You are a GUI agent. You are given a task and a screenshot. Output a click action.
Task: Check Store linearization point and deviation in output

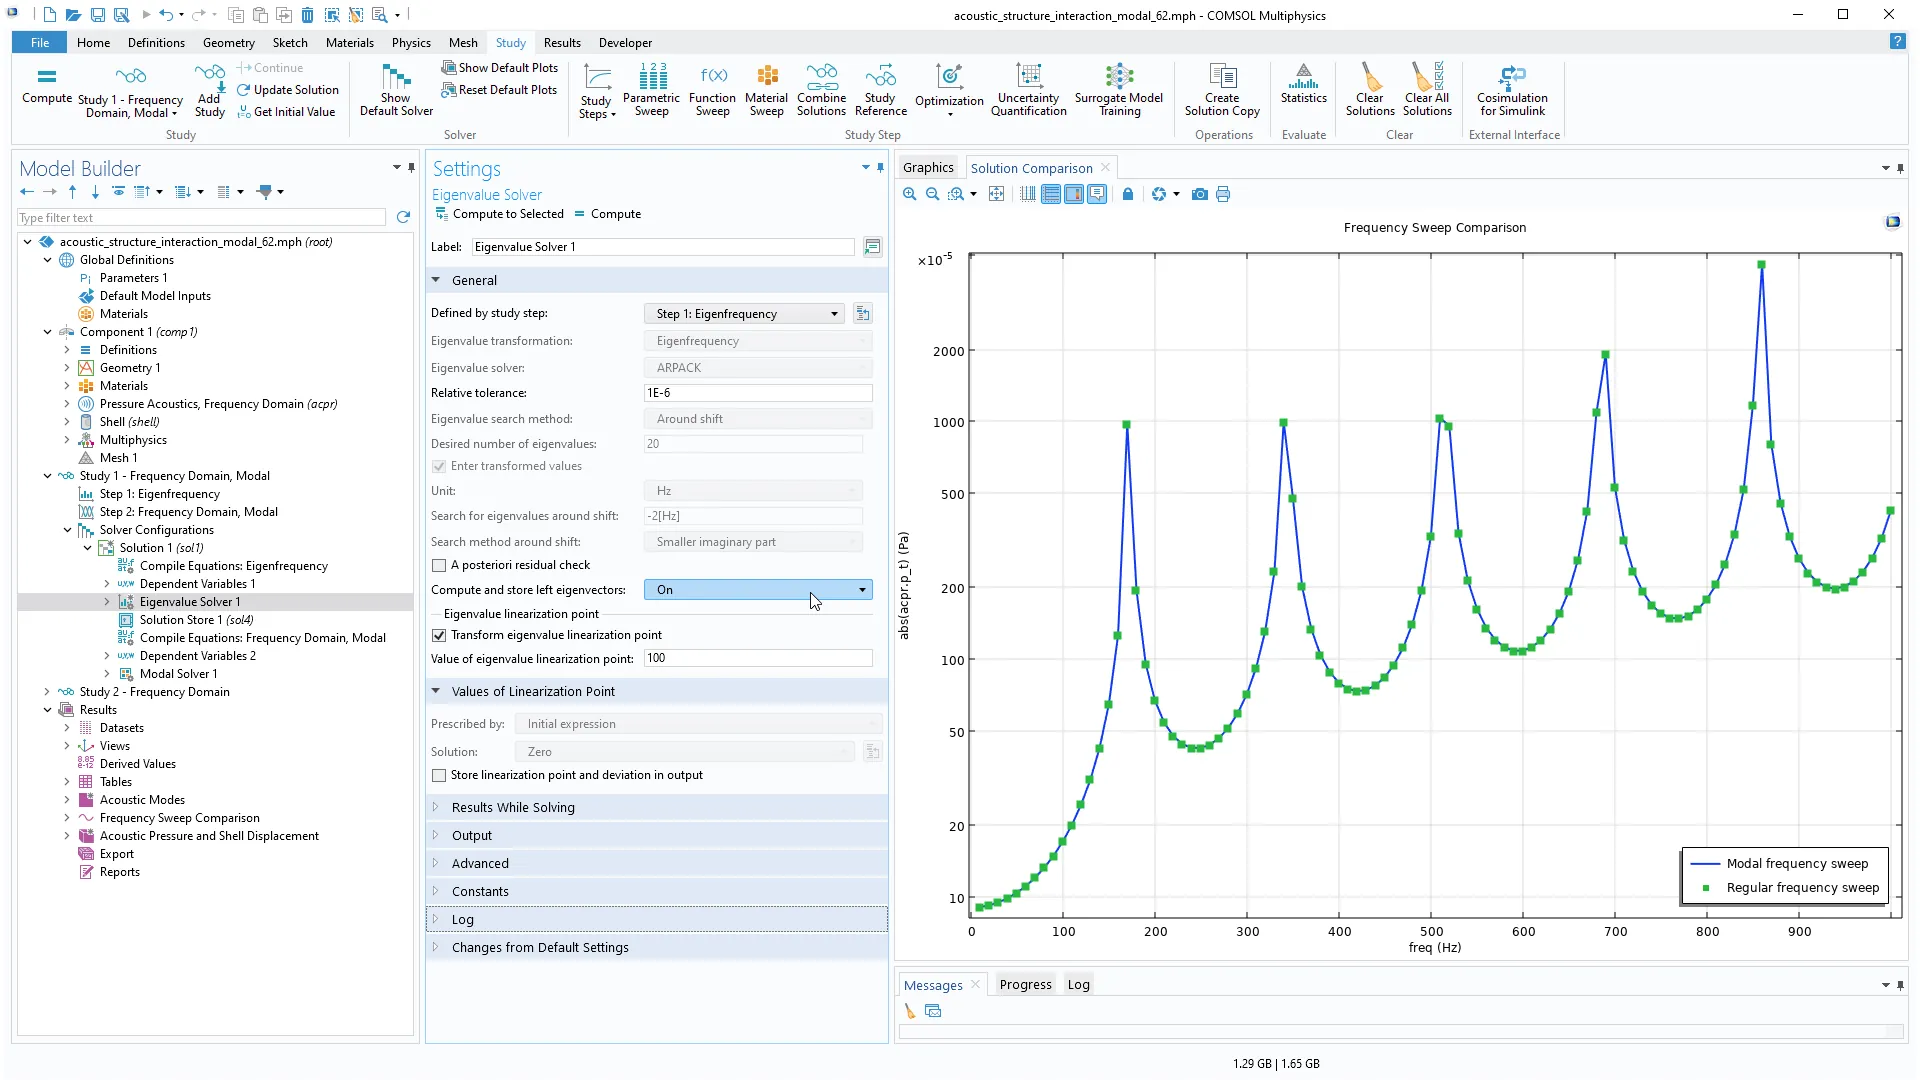click(x=439, y=776)
